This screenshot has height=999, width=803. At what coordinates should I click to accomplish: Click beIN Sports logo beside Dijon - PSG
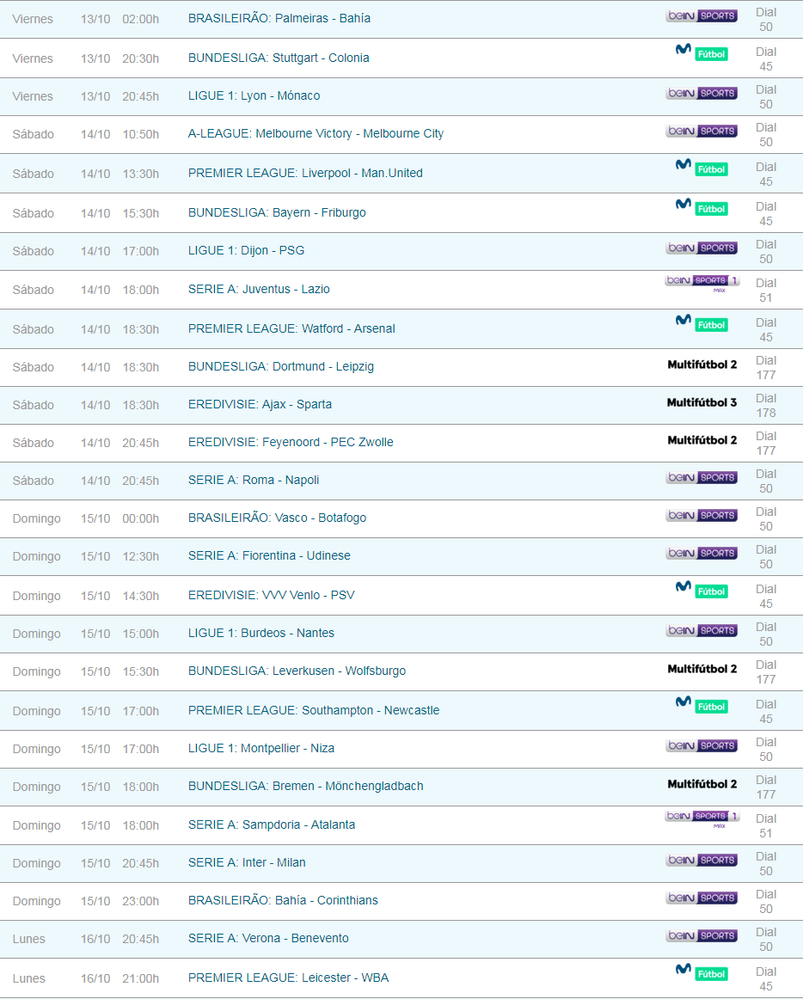point(702,248)
